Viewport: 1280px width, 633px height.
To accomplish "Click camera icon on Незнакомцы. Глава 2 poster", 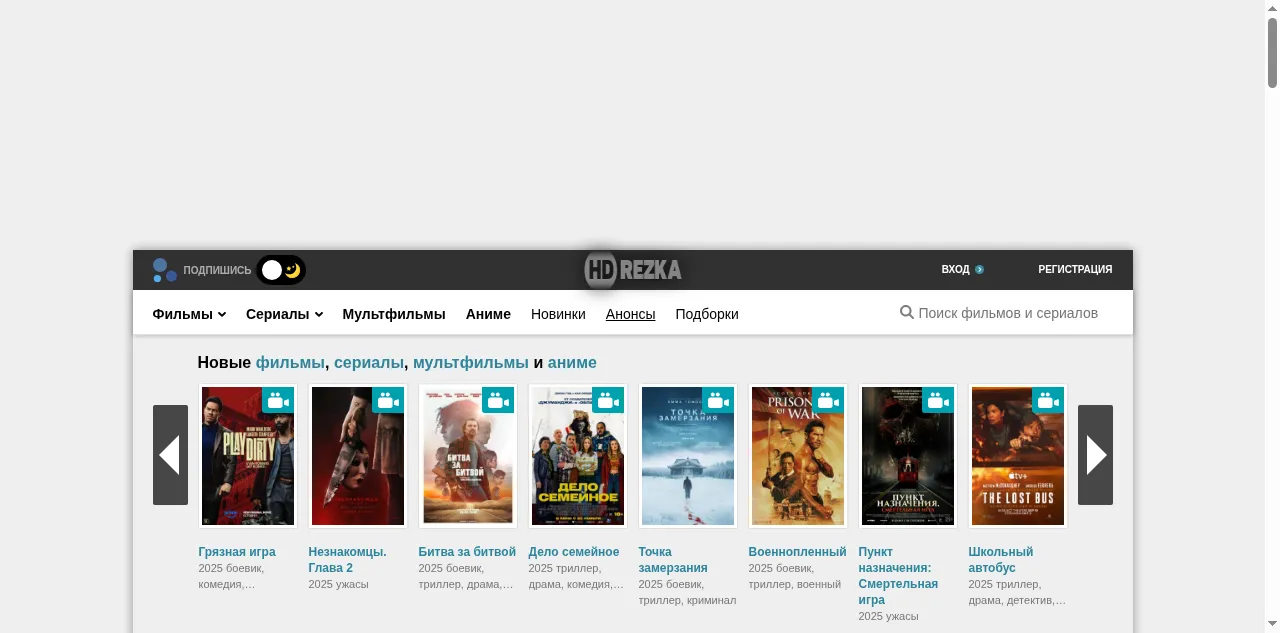I will [388, 401].
